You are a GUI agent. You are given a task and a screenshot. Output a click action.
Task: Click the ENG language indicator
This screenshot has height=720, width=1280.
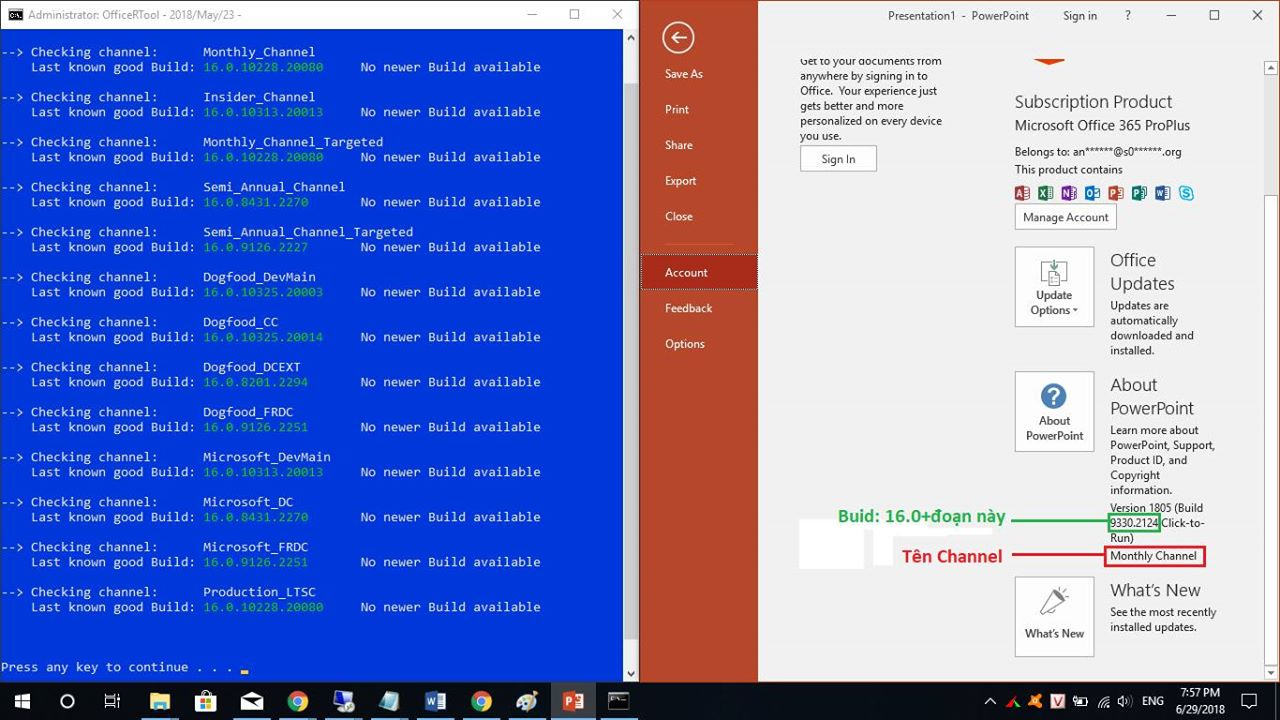pyautogui.click(x=1152, y=701)
